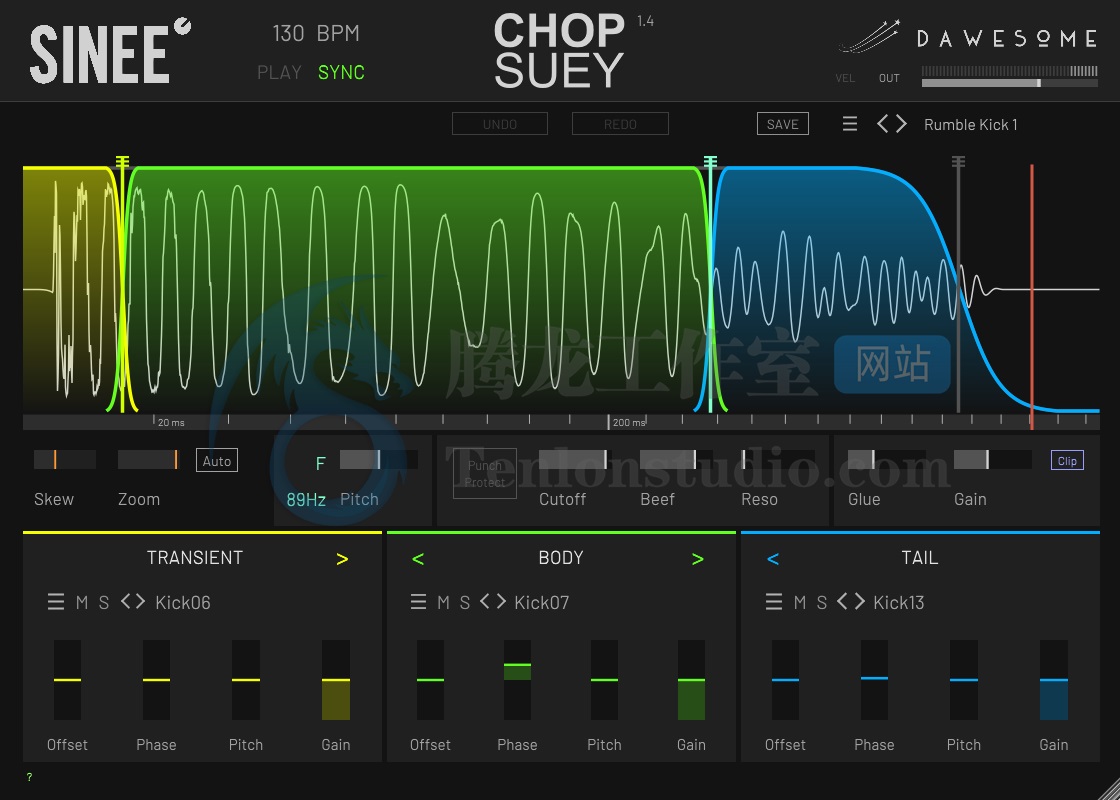The width and height of the screenshot is (1120, 800).
Task: Enable the Clip option next to Gain
Action: (1066, 460)
